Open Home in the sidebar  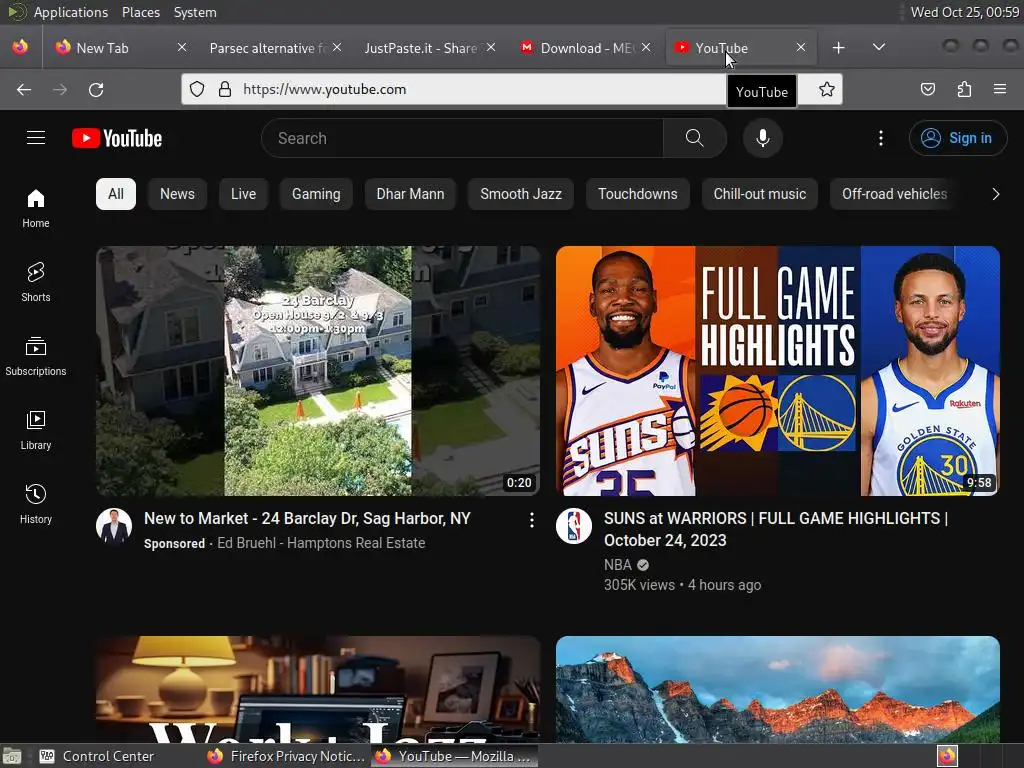[35, 209]
